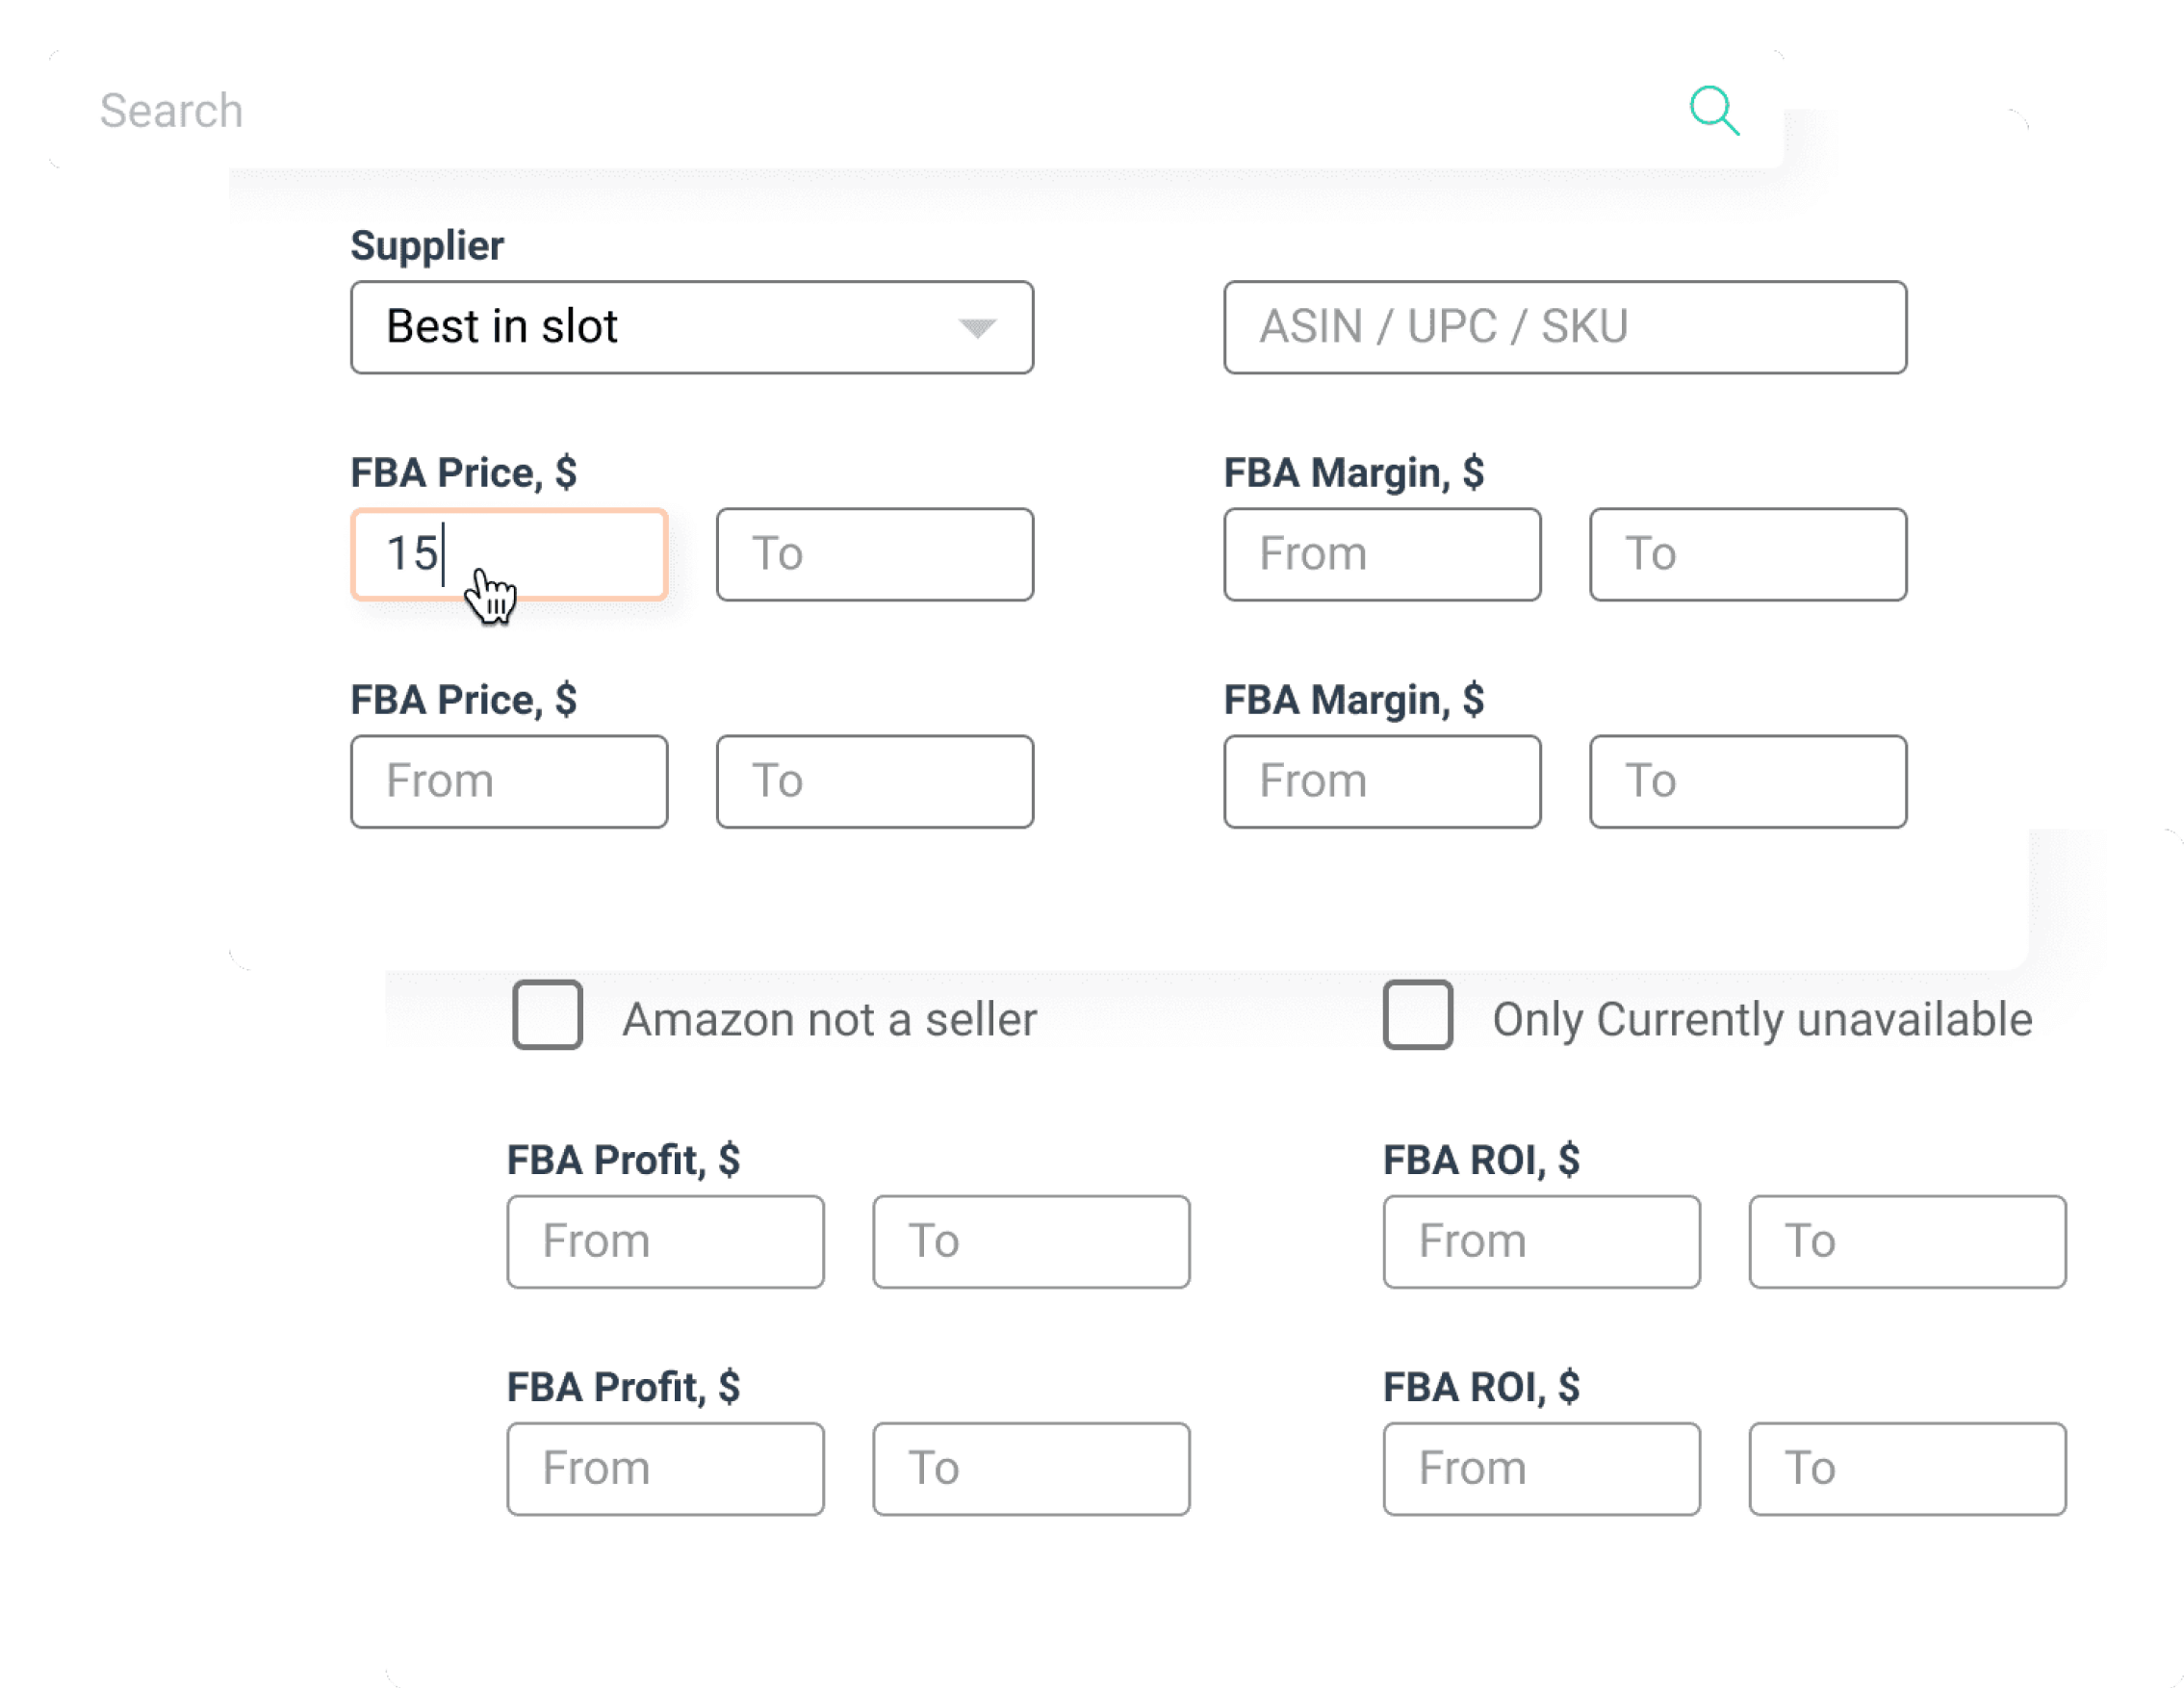Select the upper FBA Margin From field

(1381, 554)
